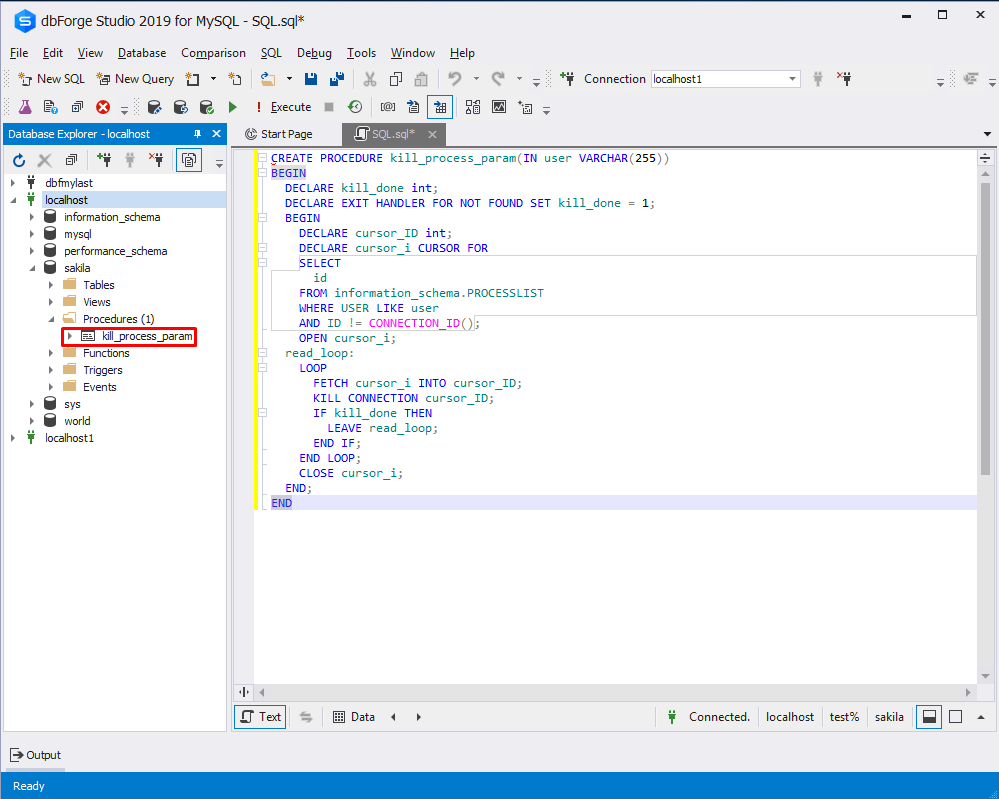Open the Connection localhost1 dropdown

[792, 79]
